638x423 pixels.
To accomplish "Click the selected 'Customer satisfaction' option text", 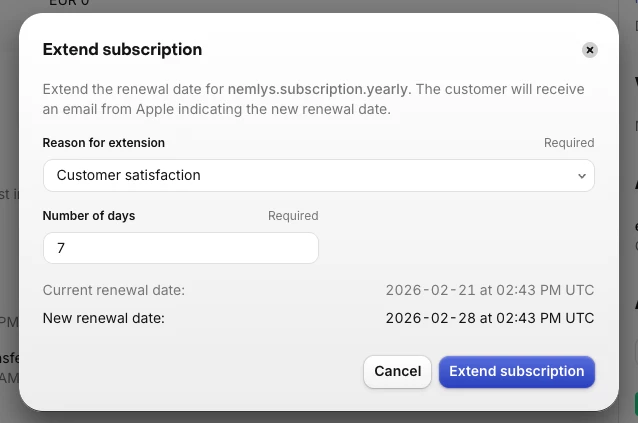I will 129,175.
